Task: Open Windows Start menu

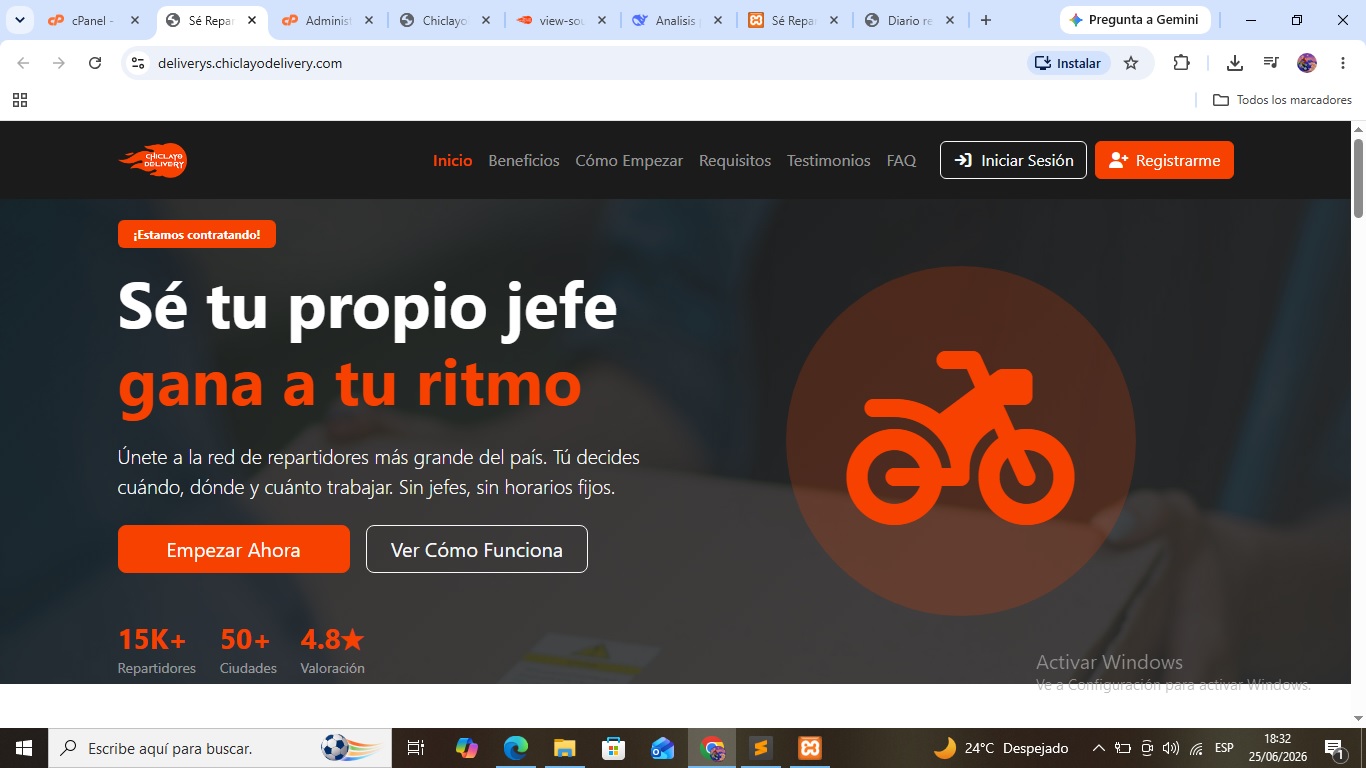Action: (24, 748)
